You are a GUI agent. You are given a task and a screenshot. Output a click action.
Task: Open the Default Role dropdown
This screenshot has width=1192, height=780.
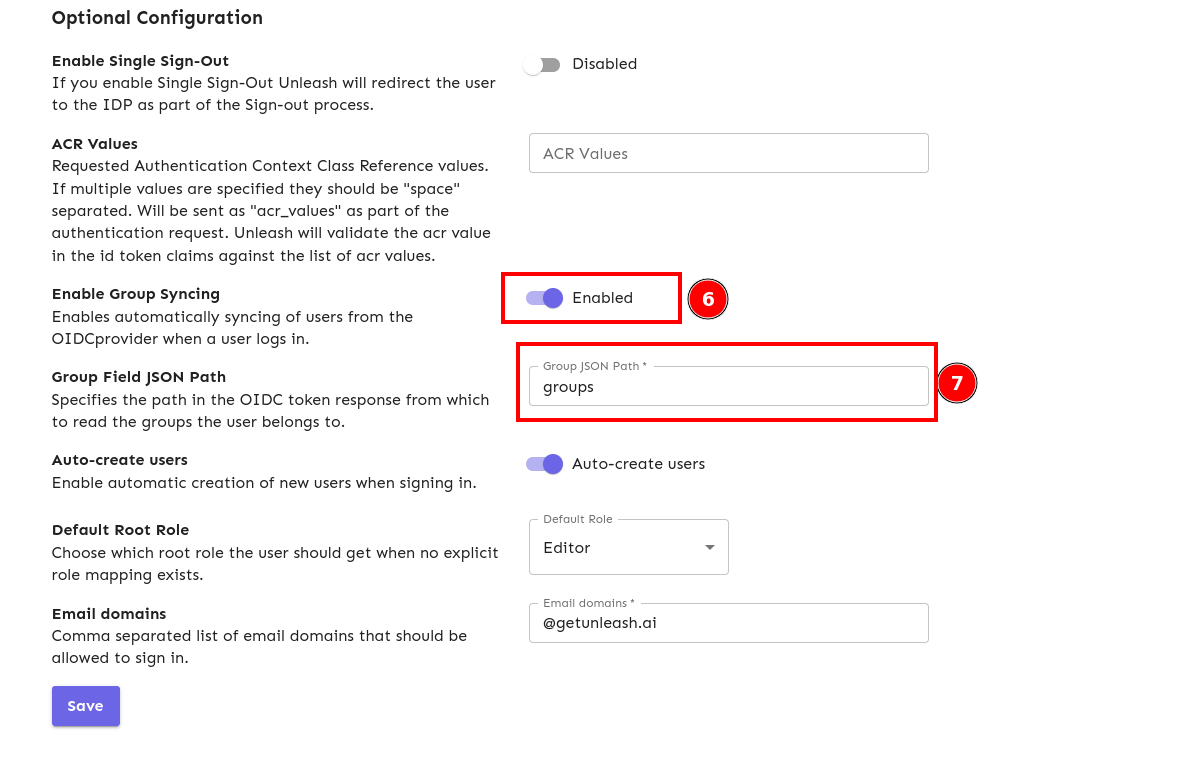[x=628, y=547]
